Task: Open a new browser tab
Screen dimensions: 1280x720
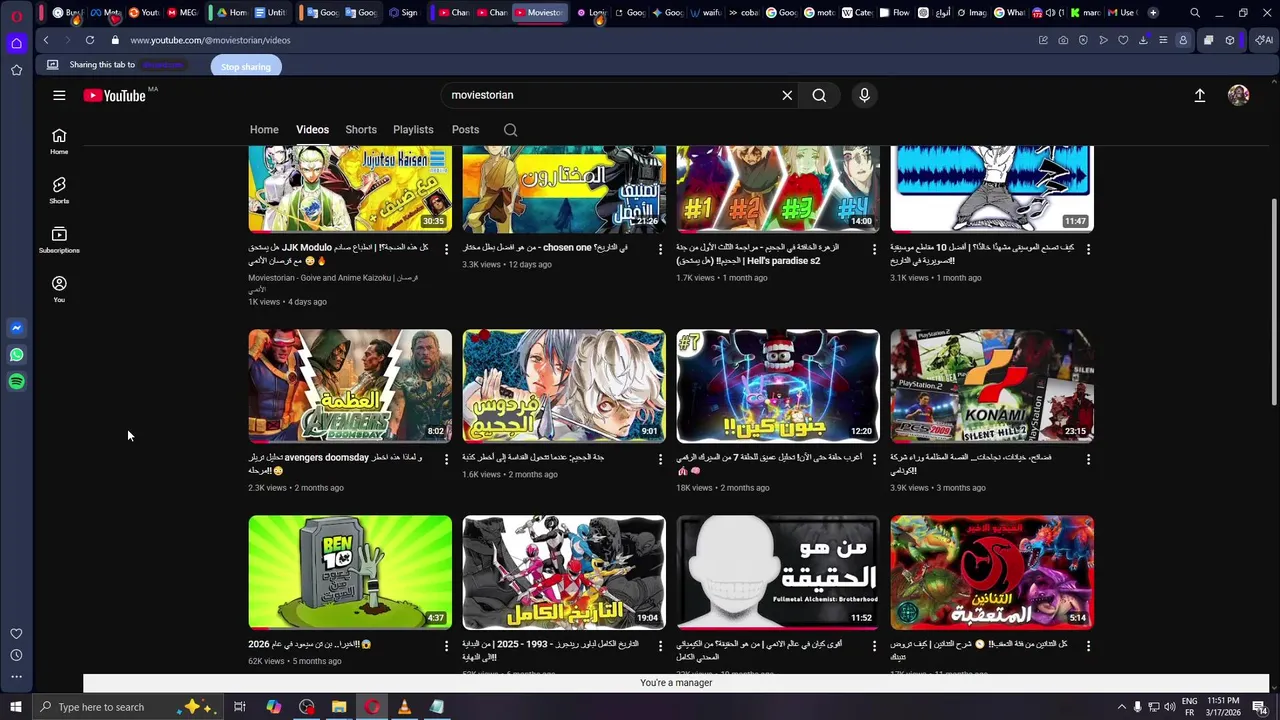Action: tap(1153, 13)
